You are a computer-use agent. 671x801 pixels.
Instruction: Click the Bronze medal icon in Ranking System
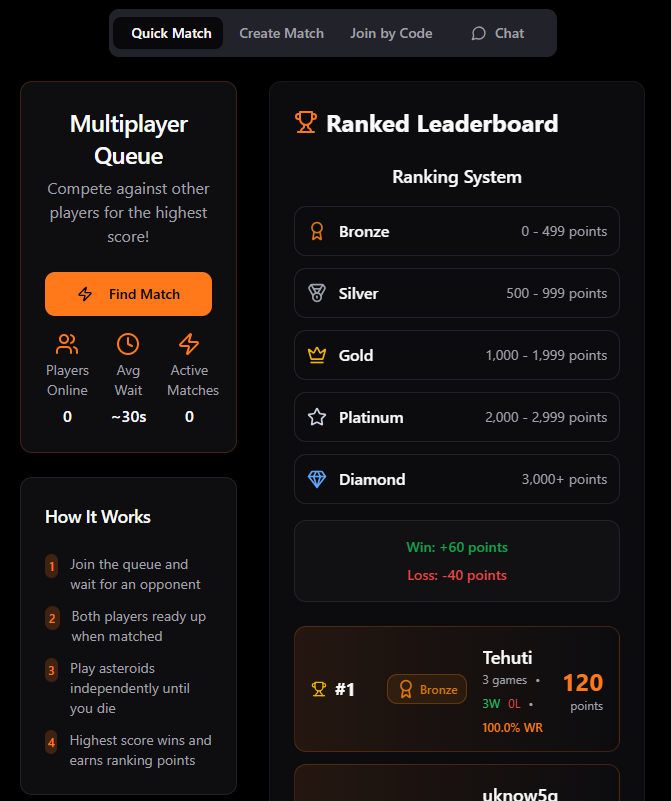pos(317,231)
